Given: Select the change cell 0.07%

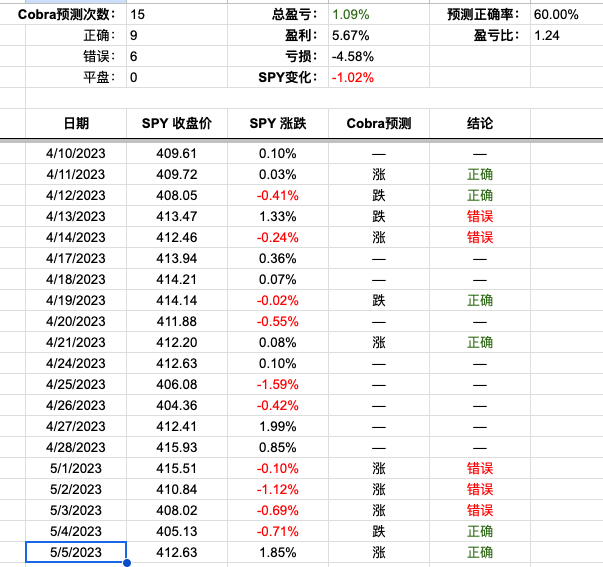Looking at the screenshot, I should point(278,279).
